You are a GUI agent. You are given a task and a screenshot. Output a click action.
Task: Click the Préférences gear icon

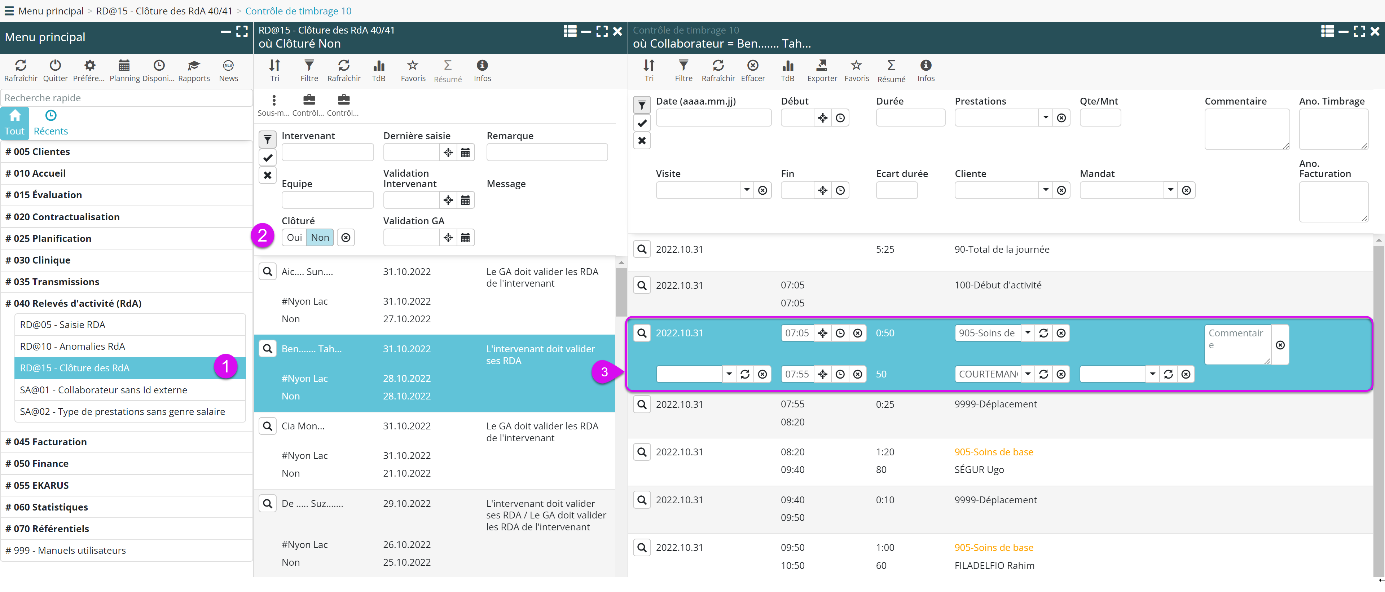pyautogui.click(x=89, y=66)
